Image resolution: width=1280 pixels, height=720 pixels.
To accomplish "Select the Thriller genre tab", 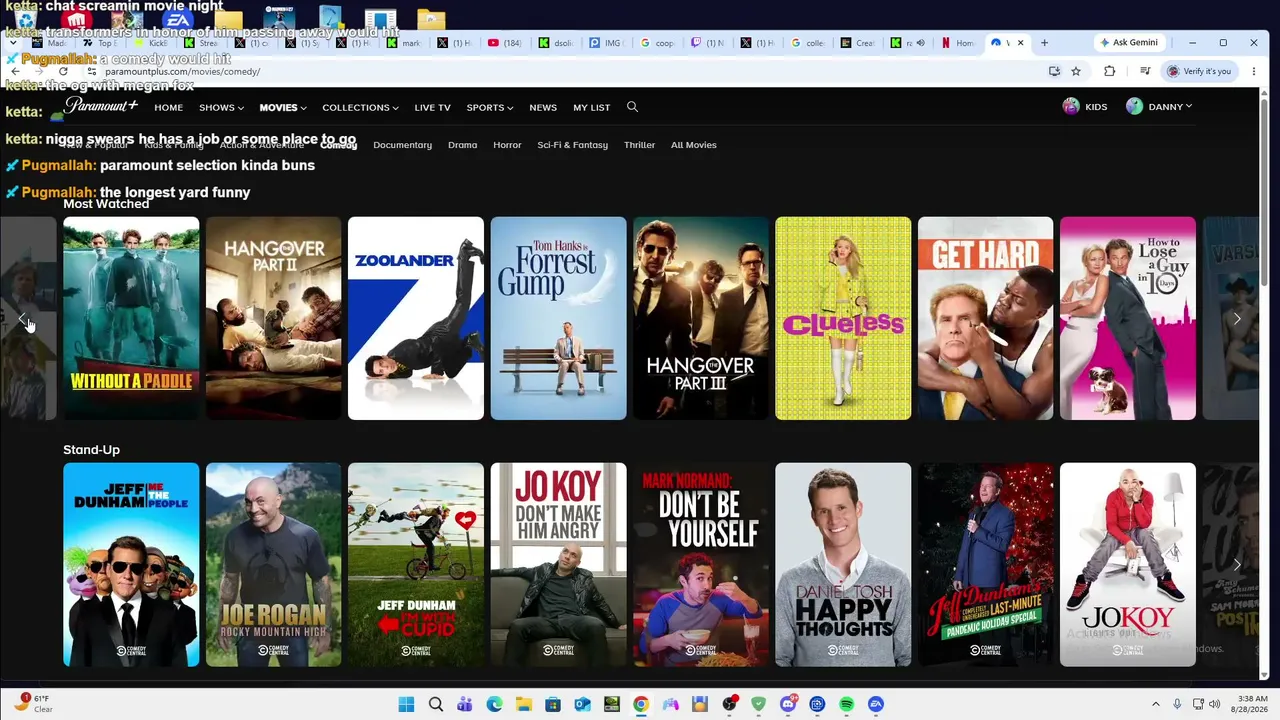I will [639, 145].
